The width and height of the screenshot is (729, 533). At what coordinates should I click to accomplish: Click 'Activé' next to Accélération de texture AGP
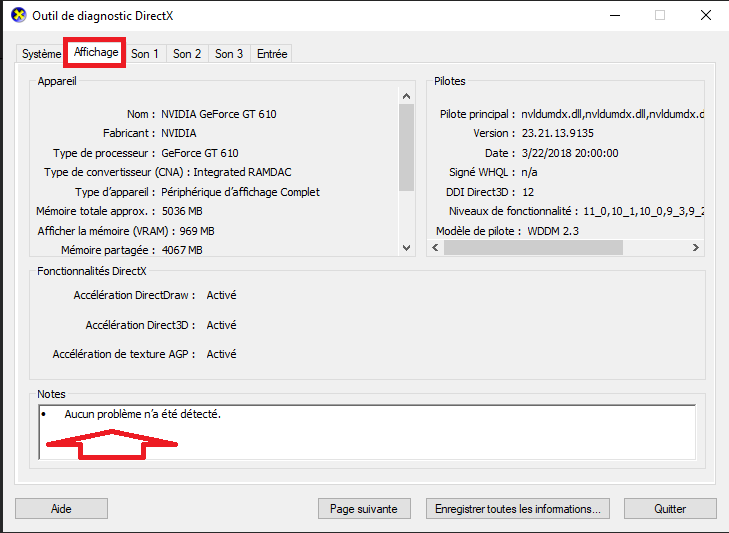click(x=221, y=354)
